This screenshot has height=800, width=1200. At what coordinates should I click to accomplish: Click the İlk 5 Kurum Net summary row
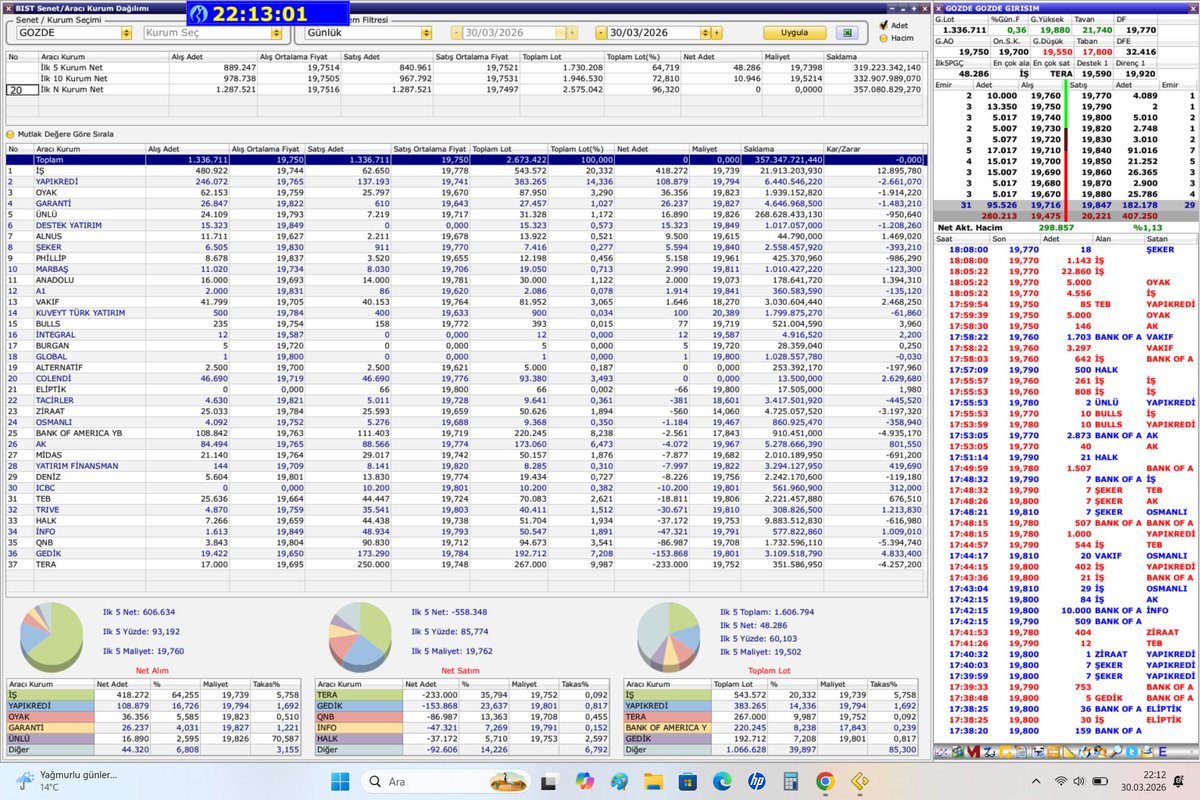click(x=466, y=68)
